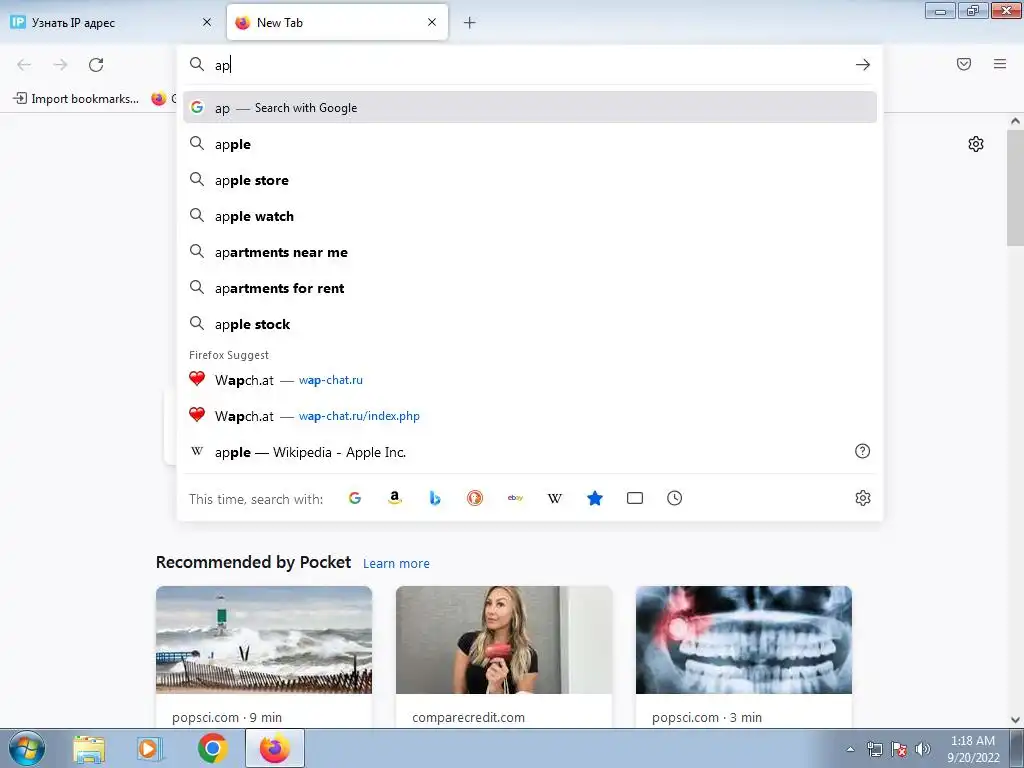Click Firefox bookmark icon in bookmarks toolbar
Image resolution: width=1024 pixels, height=768 pixels.
coord(159,99)
